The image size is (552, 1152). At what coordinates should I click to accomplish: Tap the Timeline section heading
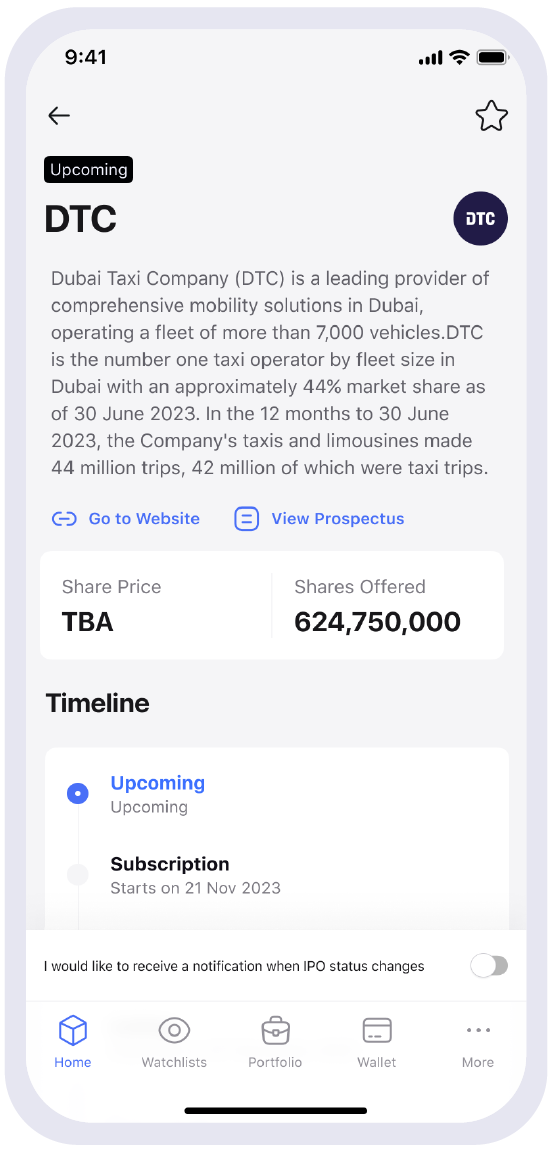coord(98,703)
